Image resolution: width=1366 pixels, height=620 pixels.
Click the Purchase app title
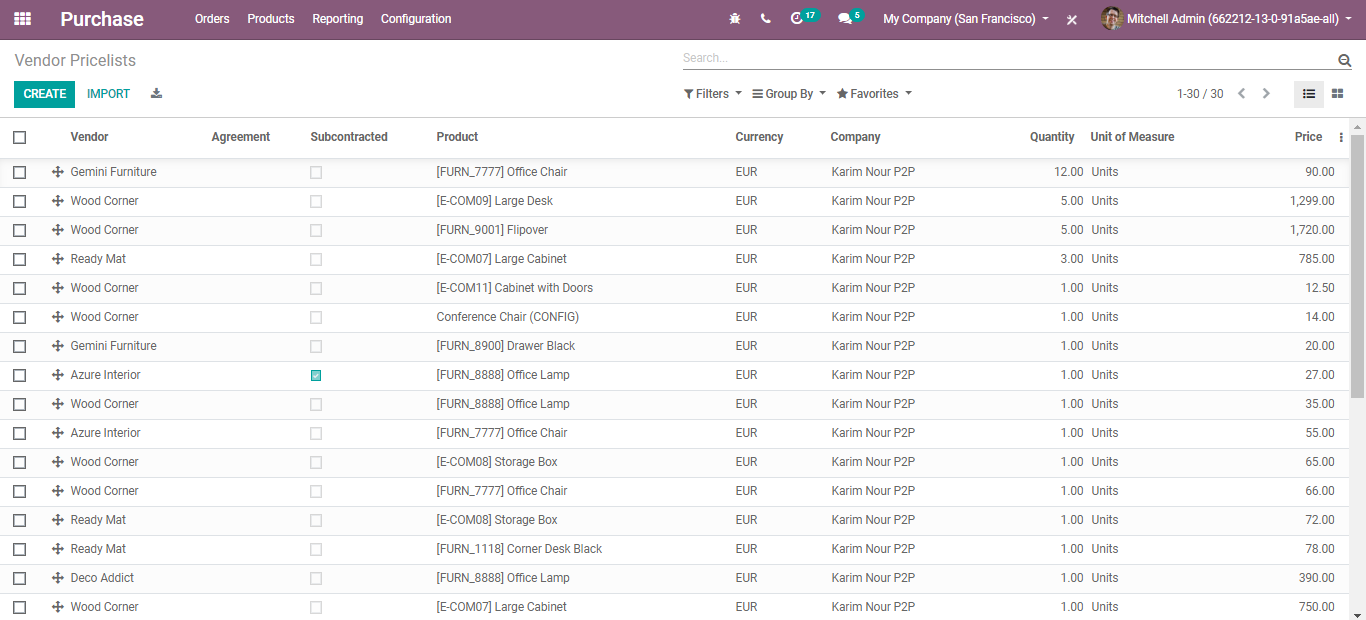tap(102, 19)
